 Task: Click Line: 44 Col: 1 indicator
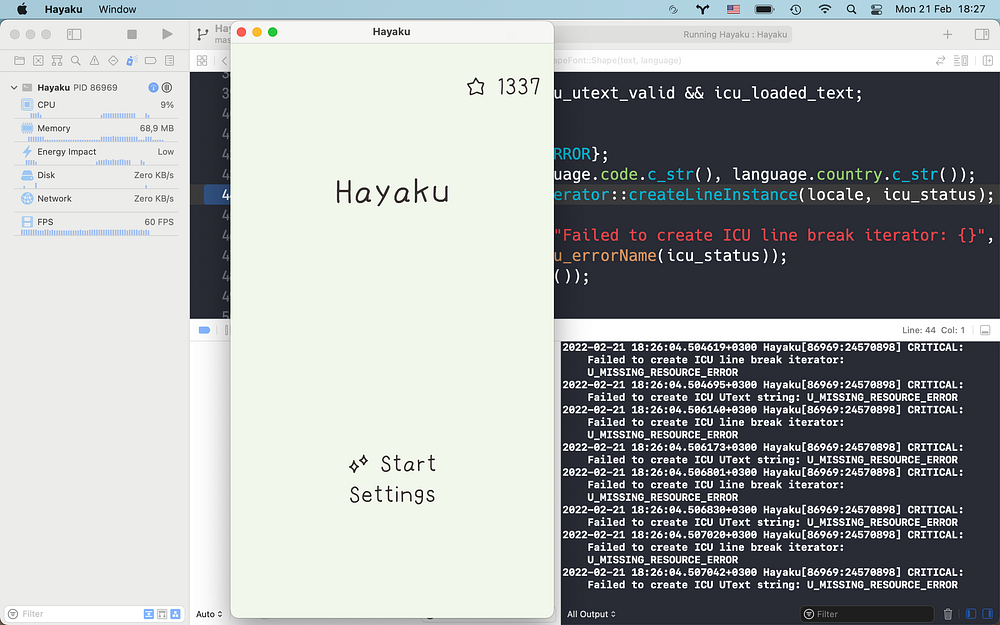coord(933,330)
